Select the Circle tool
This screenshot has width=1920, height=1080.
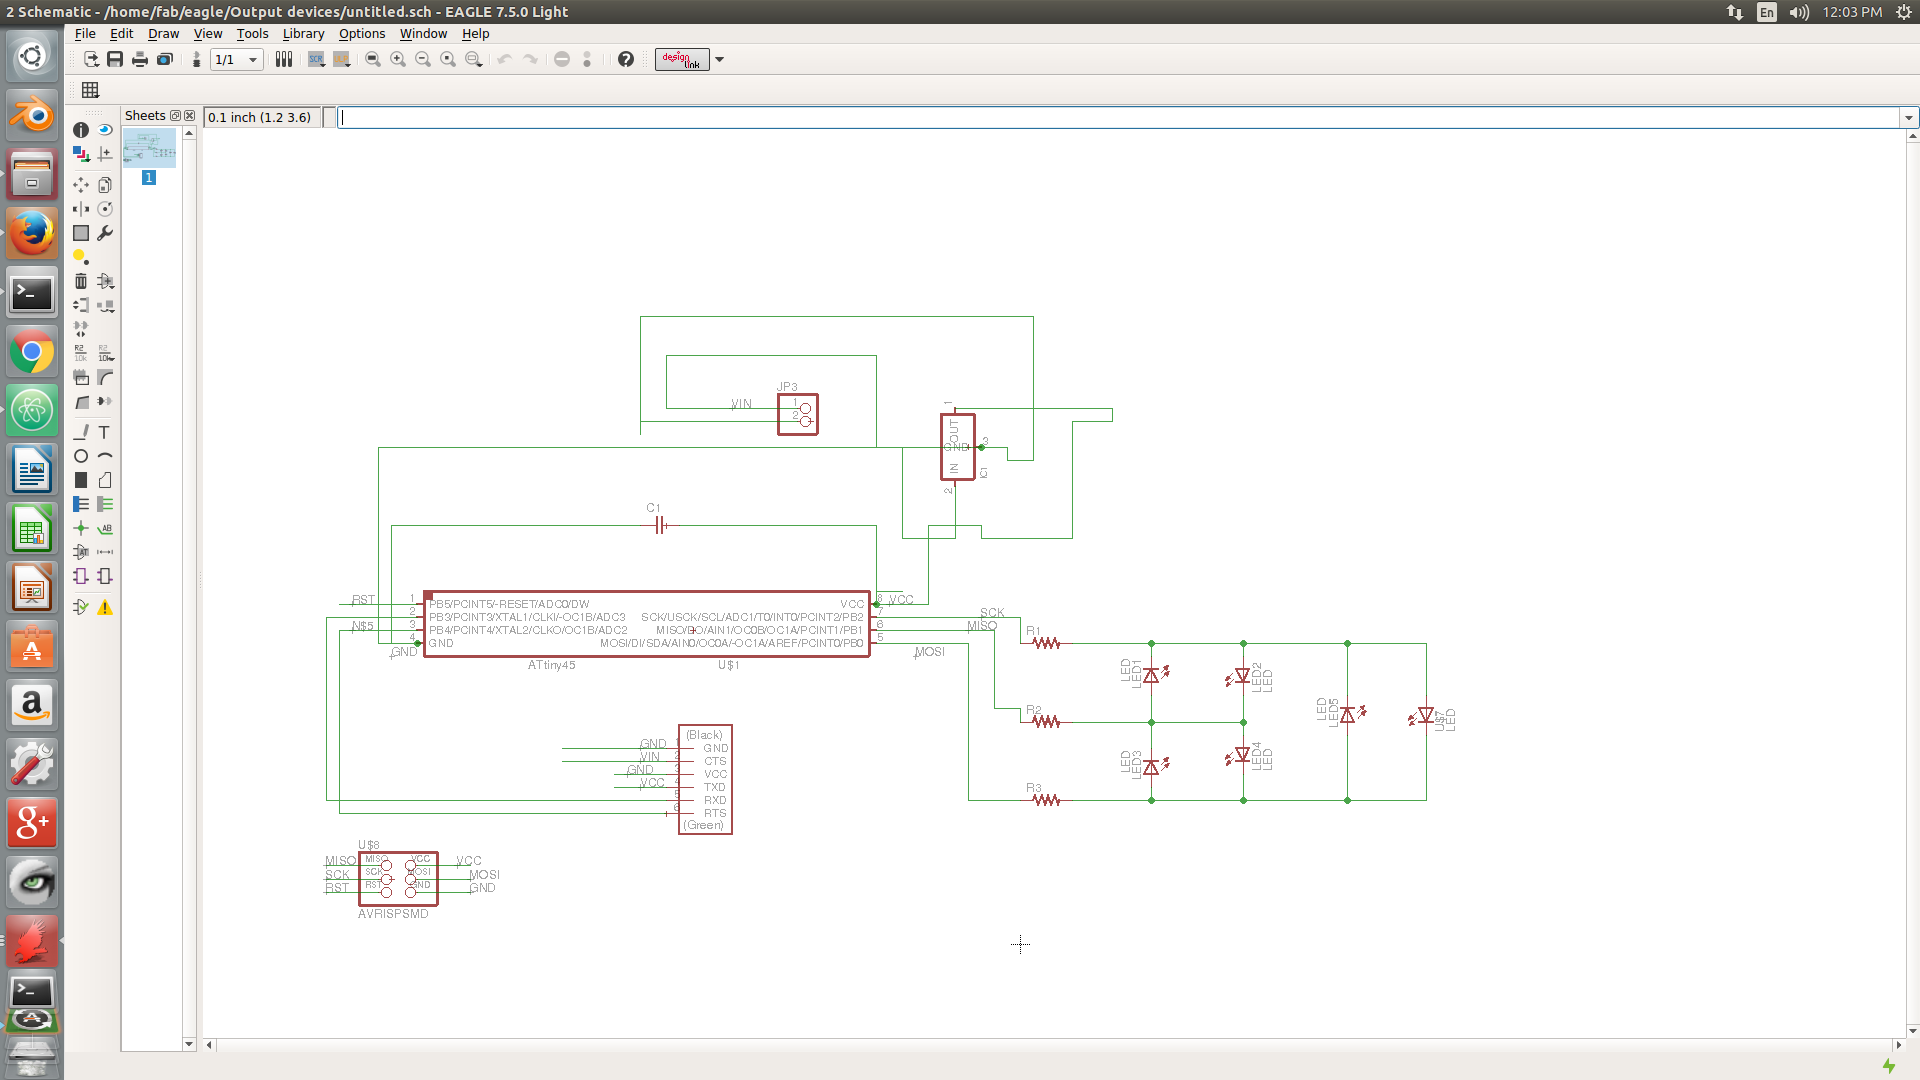(x=81, y=456)
